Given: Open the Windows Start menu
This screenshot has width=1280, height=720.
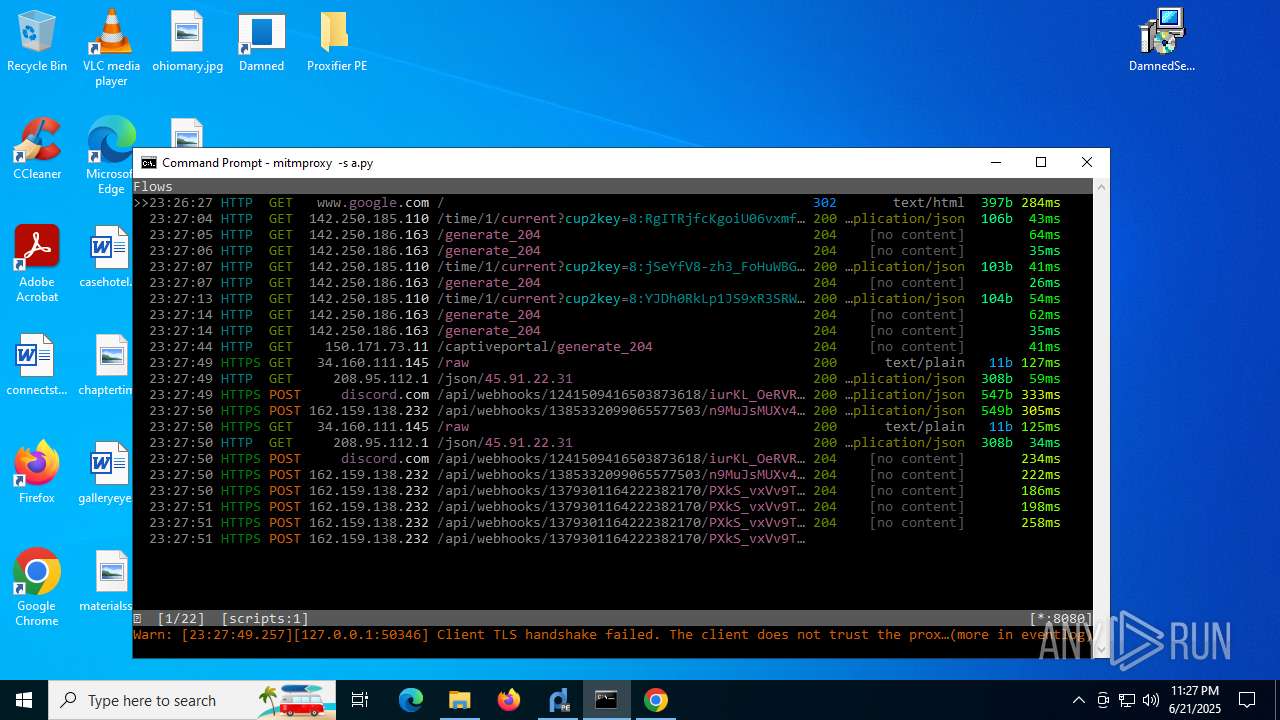Looking at the screenshot, I should (x=24, y=700).
